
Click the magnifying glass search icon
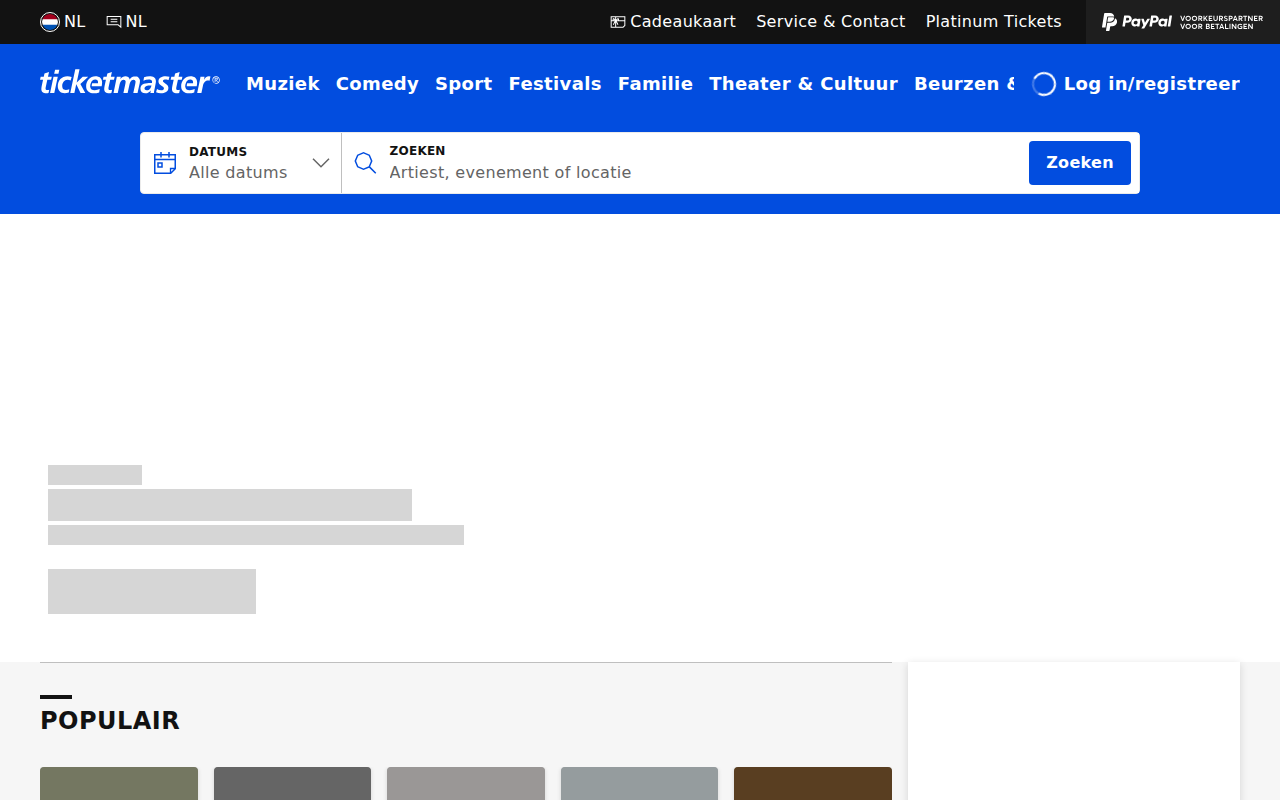point(366,163)
